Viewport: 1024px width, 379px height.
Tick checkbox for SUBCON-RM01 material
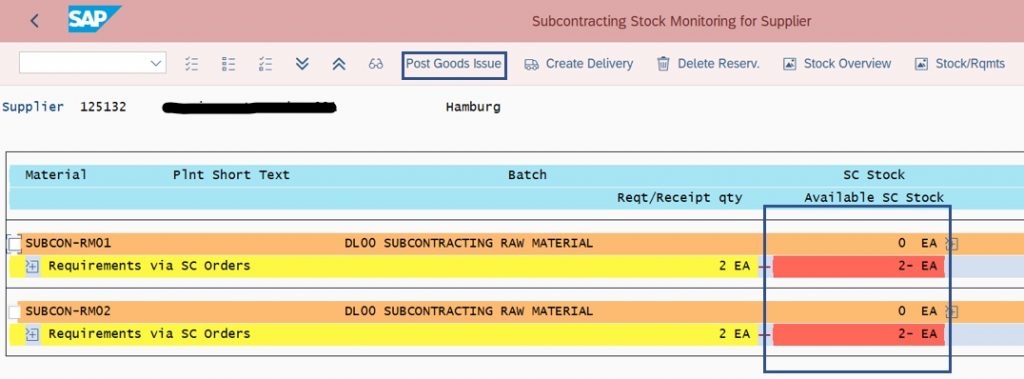(14, 244)
